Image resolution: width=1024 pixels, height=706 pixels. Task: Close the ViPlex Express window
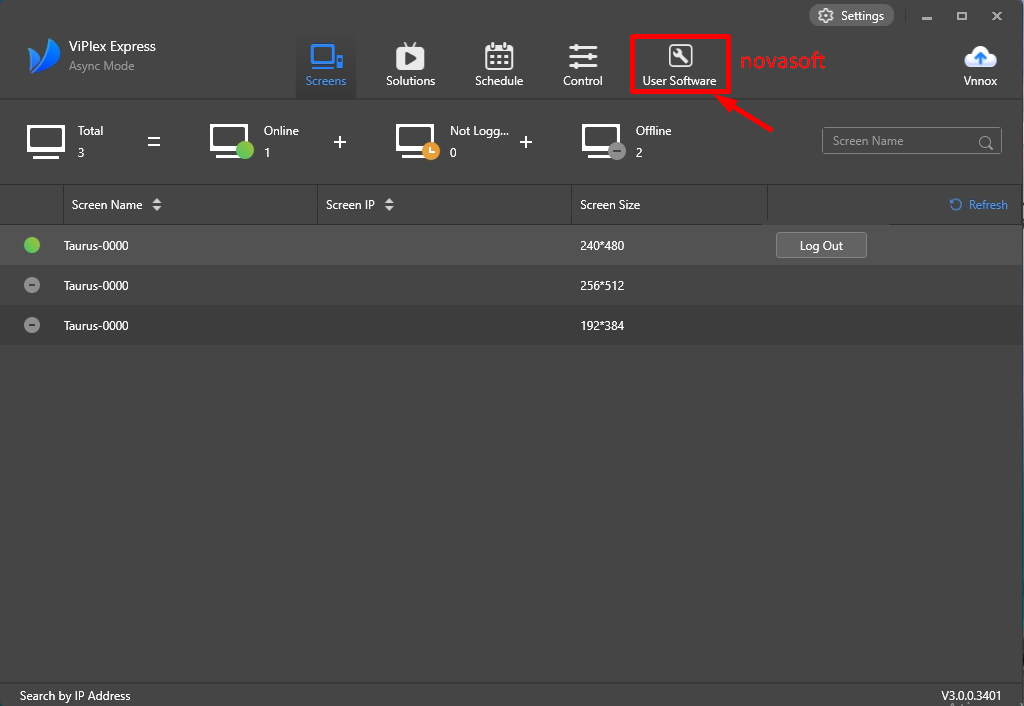point(997,16)
